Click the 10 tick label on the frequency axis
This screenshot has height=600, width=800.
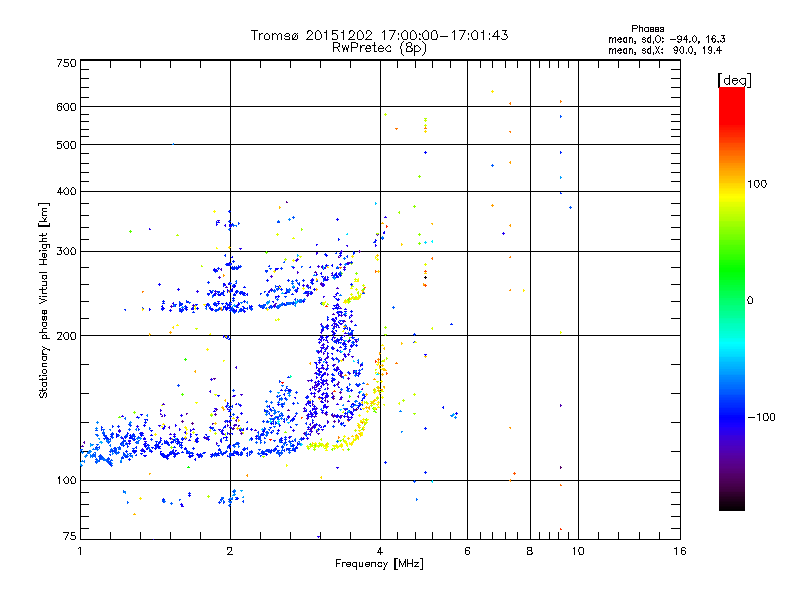pos(576,552)
